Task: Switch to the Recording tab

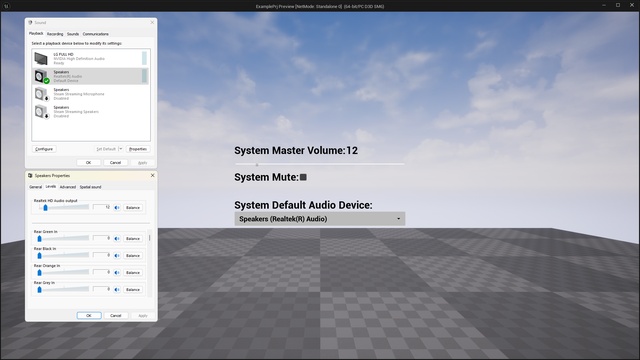Action: [x=55, y=34]
